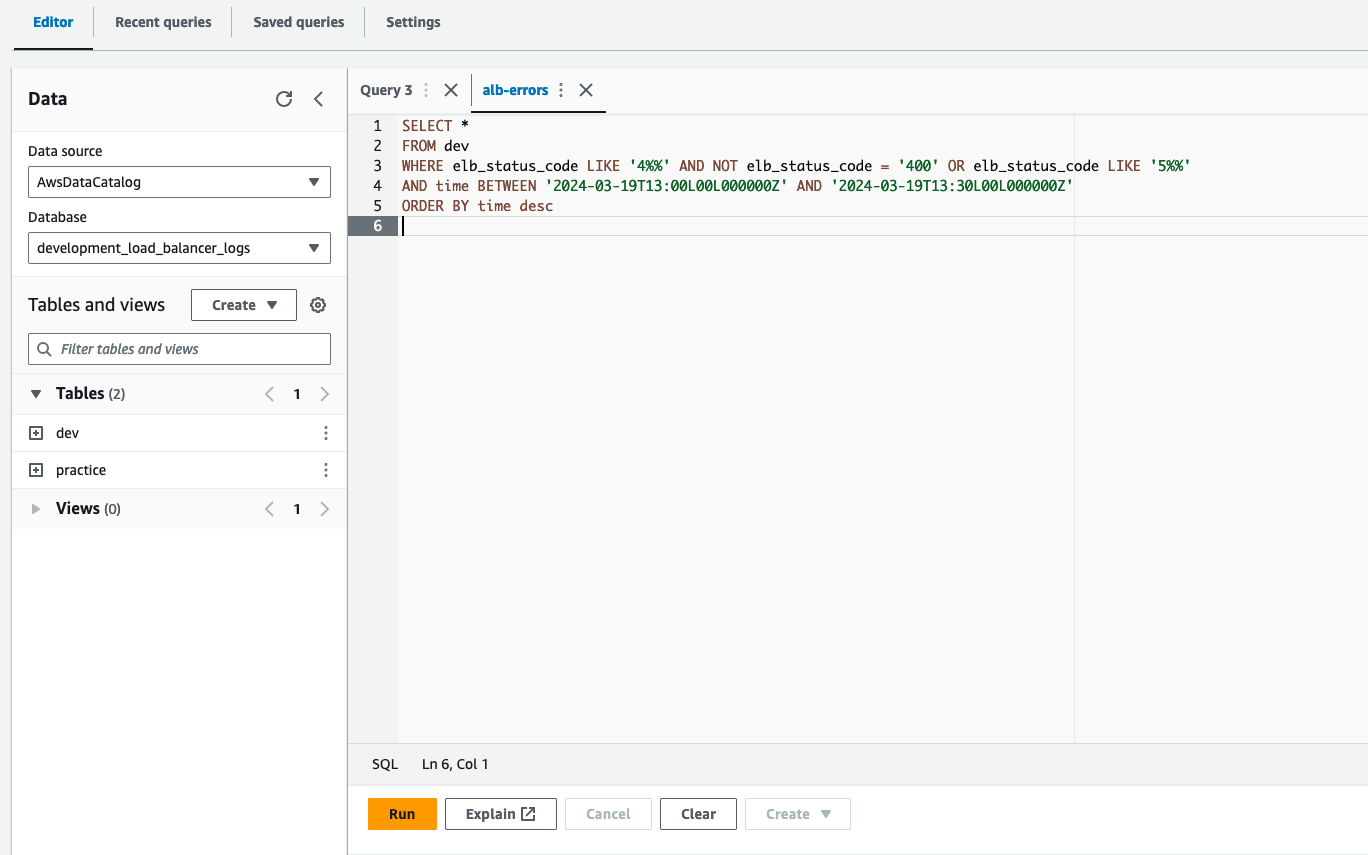Expand the practice table columns
The image size is (1368, 855).
(x=36, y=470)
